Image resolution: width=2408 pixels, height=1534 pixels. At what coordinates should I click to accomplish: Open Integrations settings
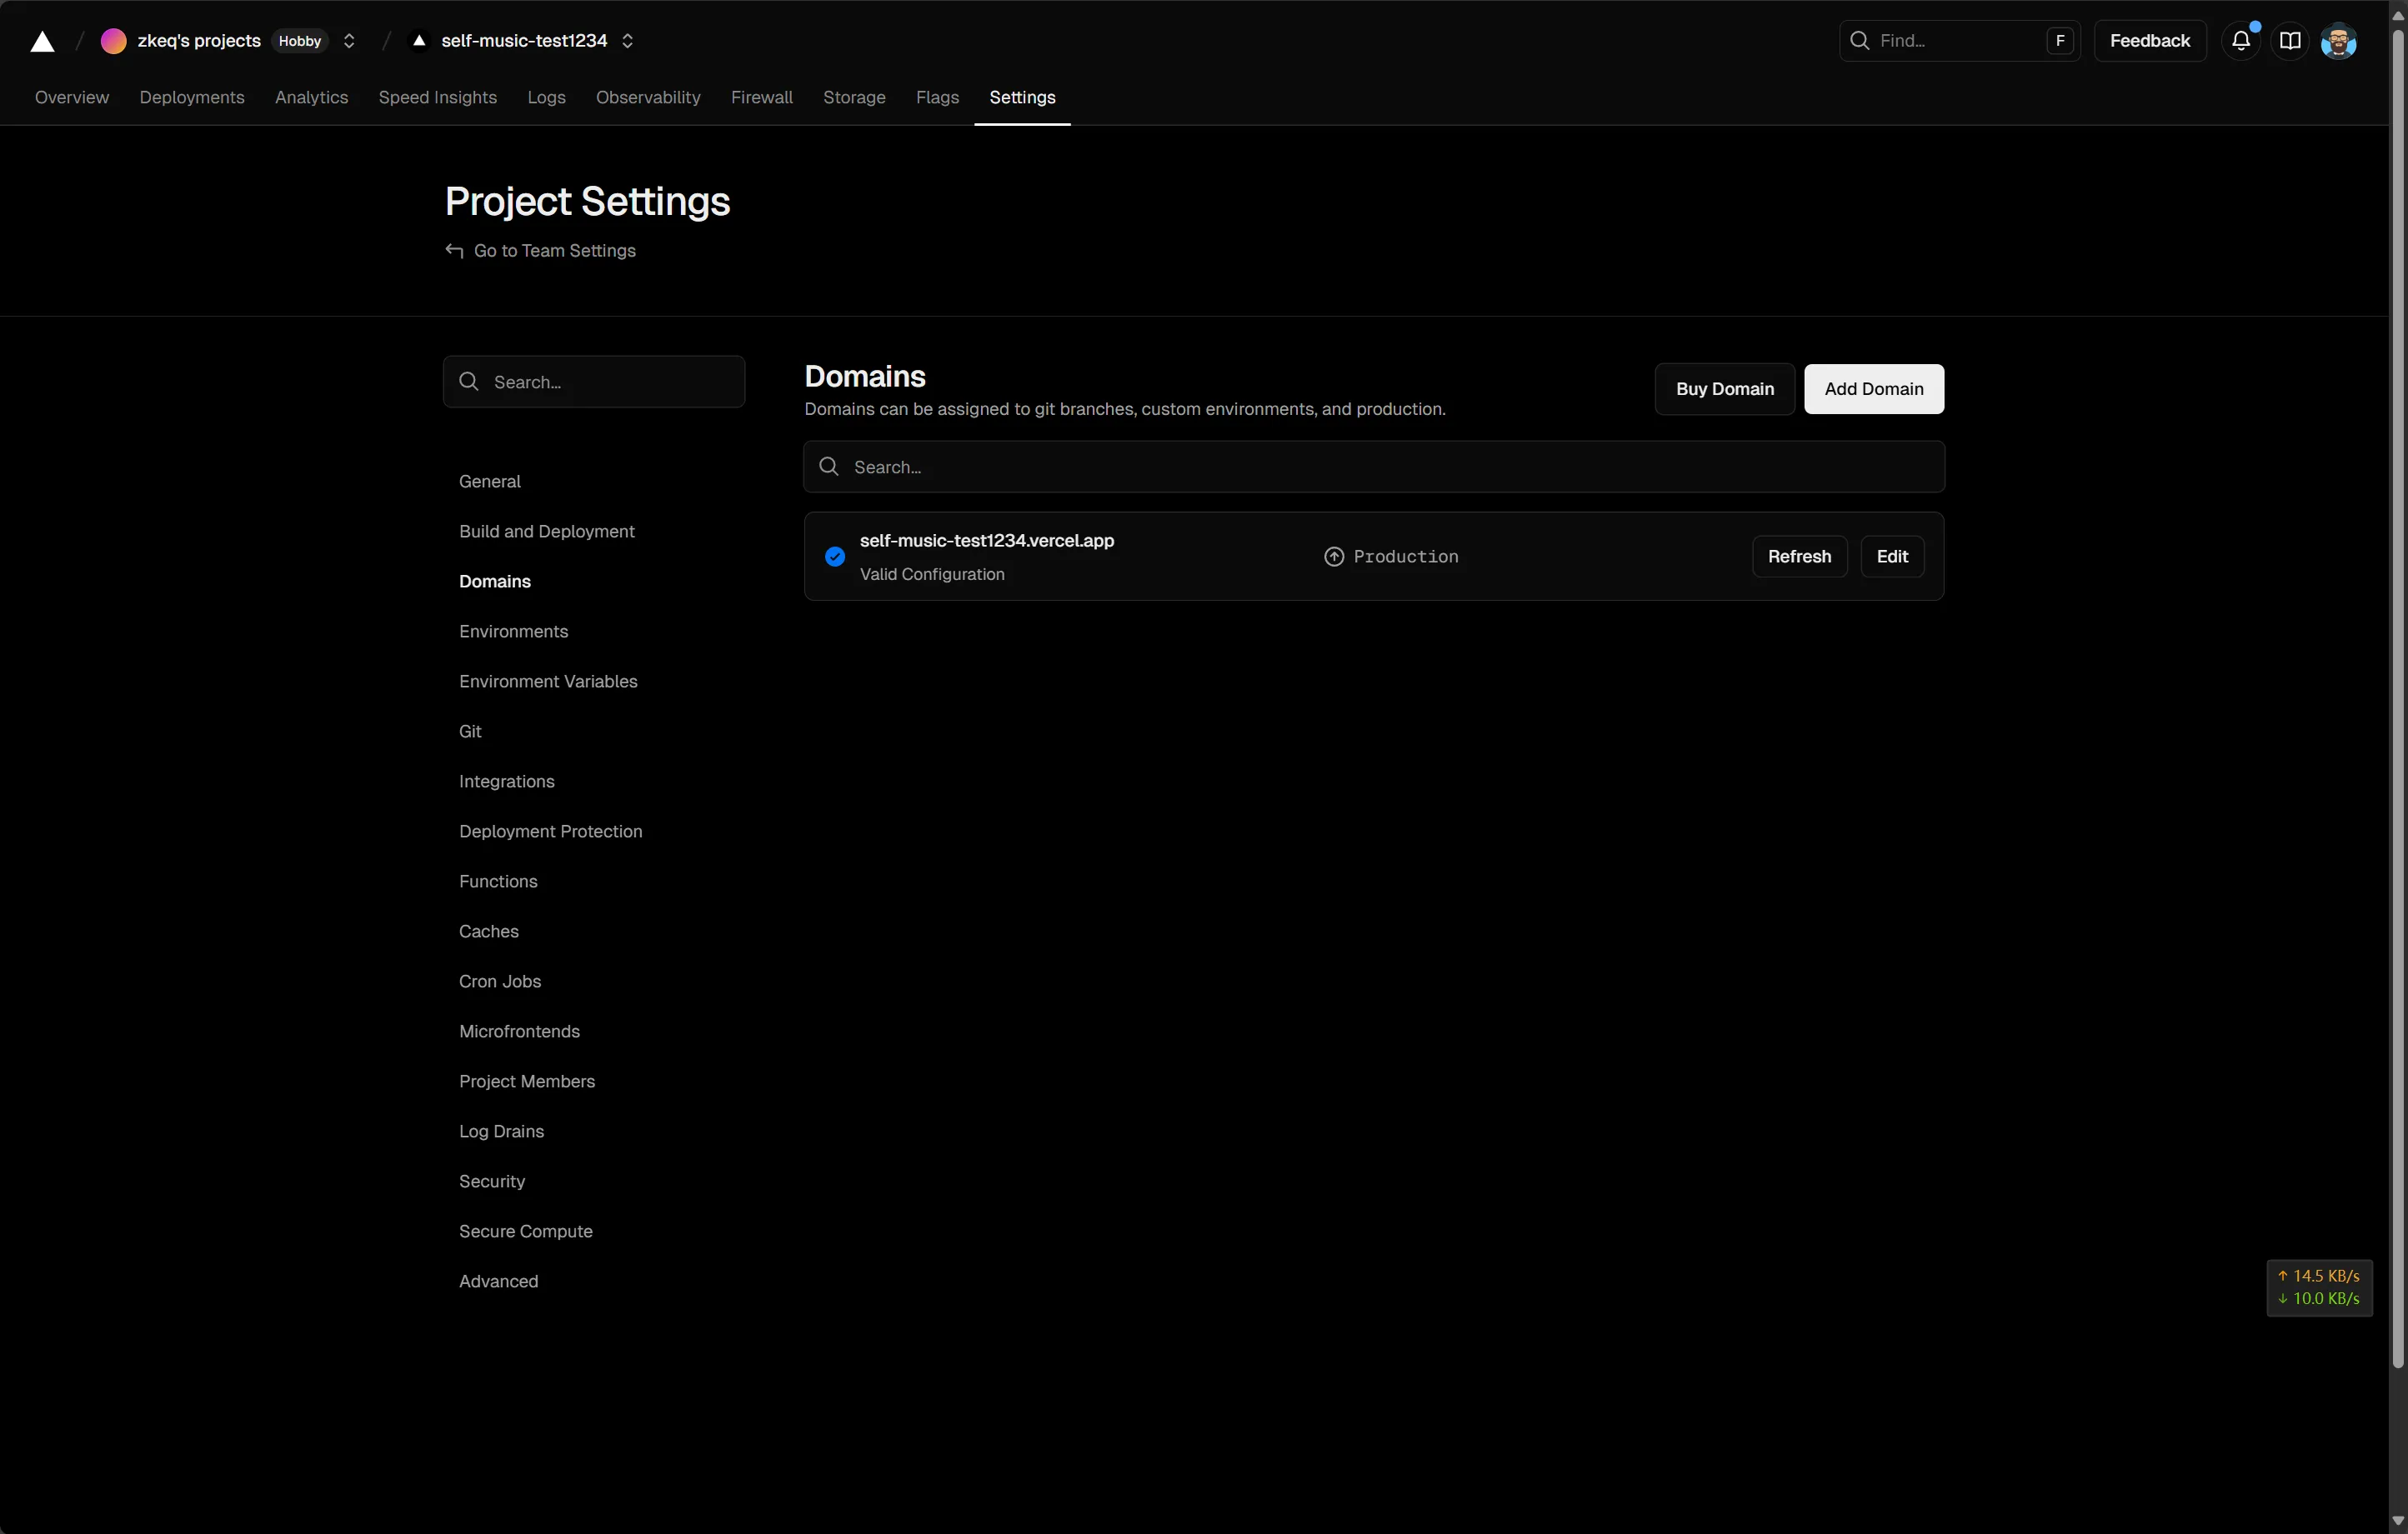click(x=507, y=781)
